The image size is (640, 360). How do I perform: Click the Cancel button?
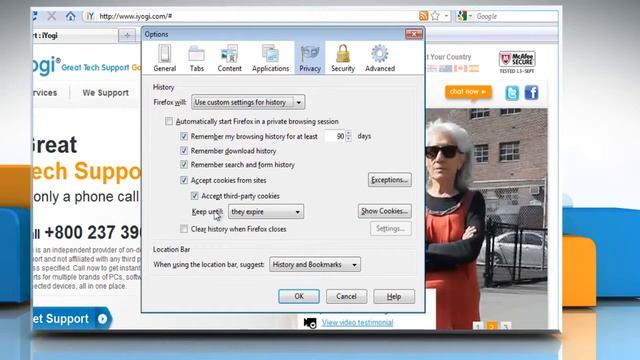click(346, 296)
